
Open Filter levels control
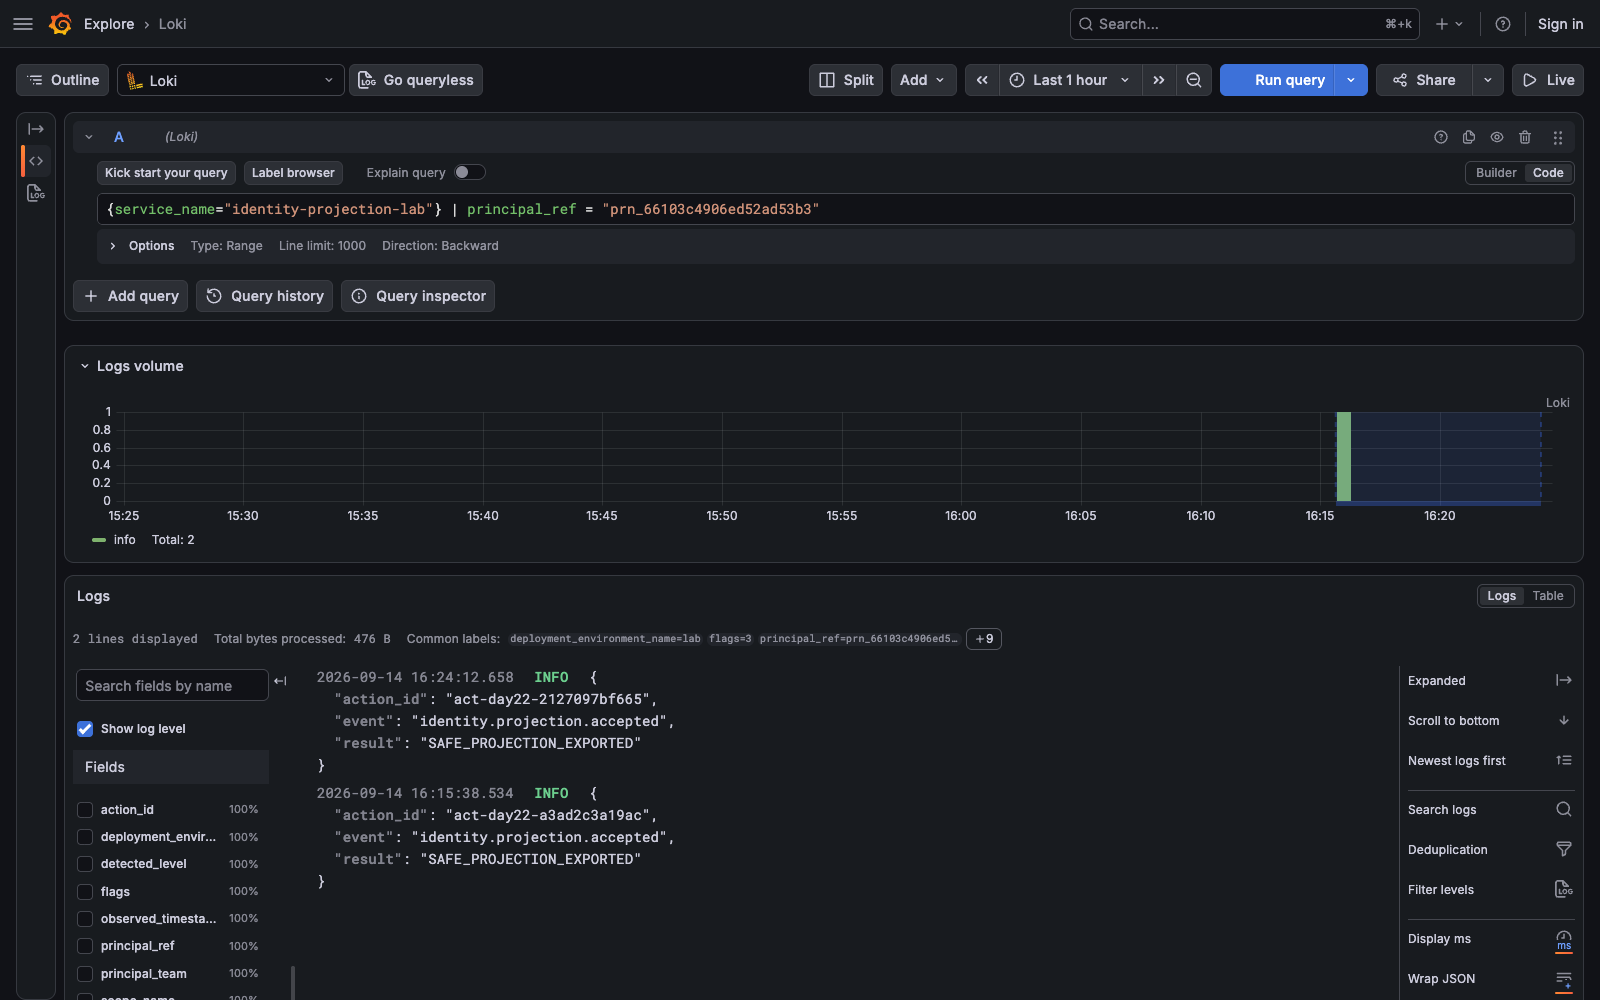1489,890
